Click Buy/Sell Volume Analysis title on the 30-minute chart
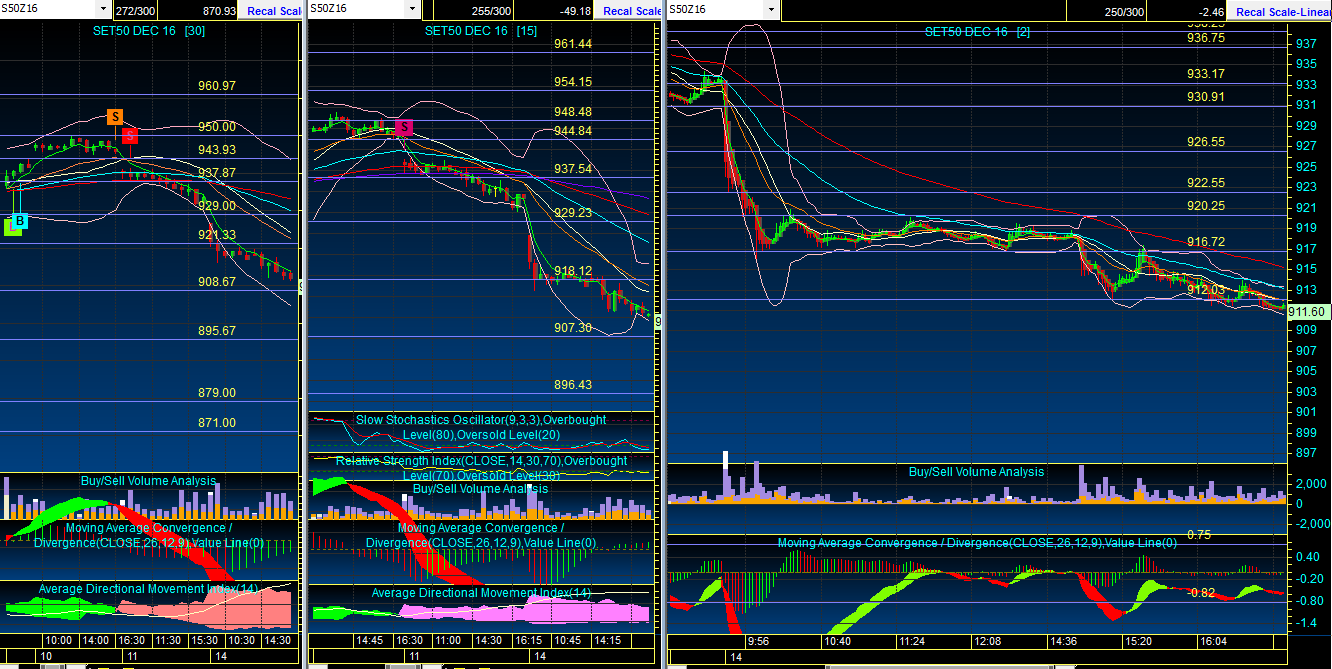 pyautogui.click(x=148, y=481)
